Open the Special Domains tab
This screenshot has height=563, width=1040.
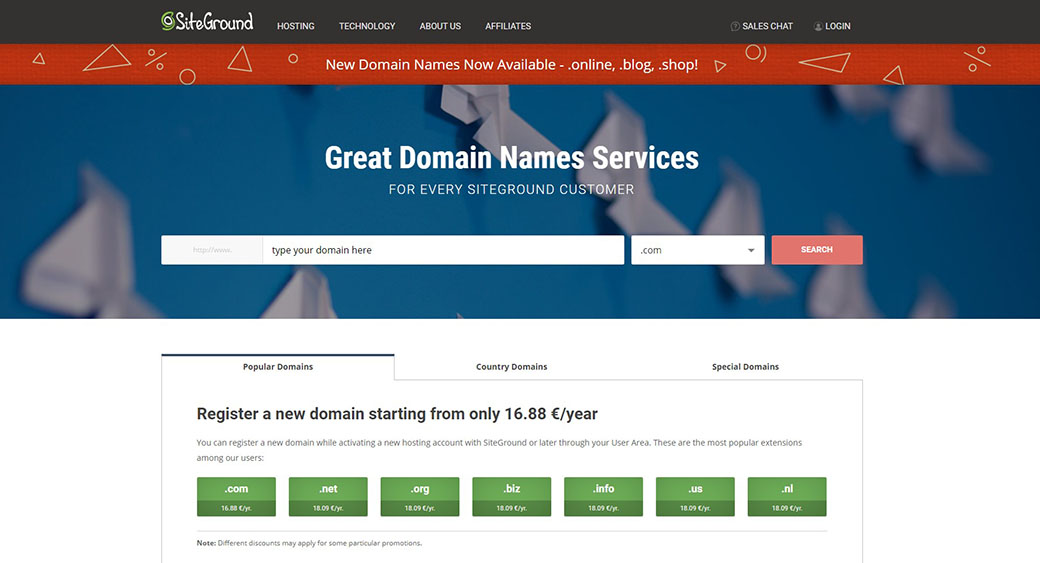(745, 367)
